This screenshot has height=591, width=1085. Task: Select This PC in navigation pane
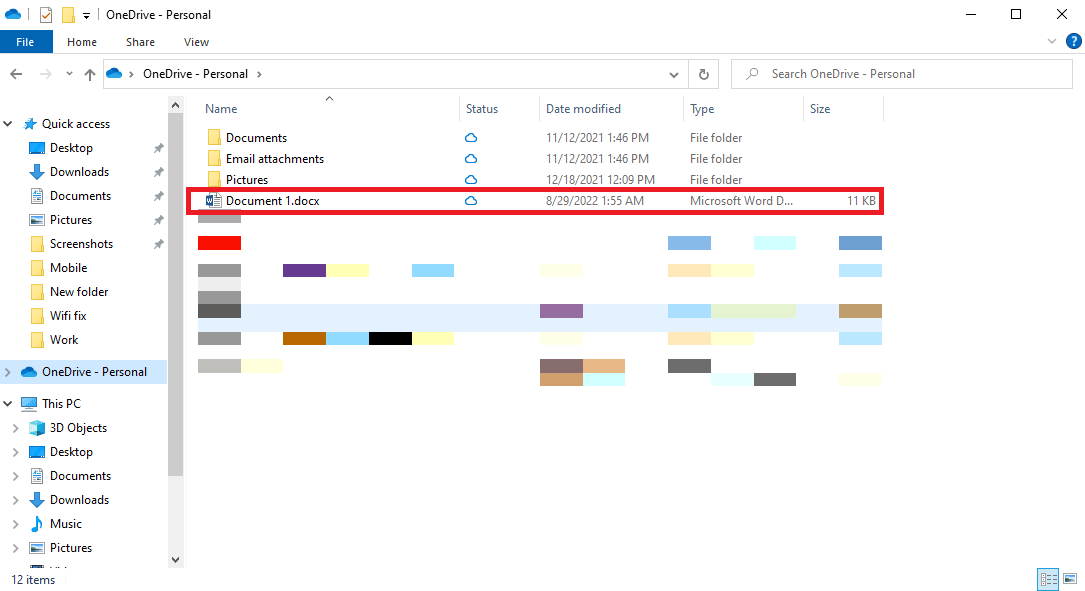click(x=61, y=403)
